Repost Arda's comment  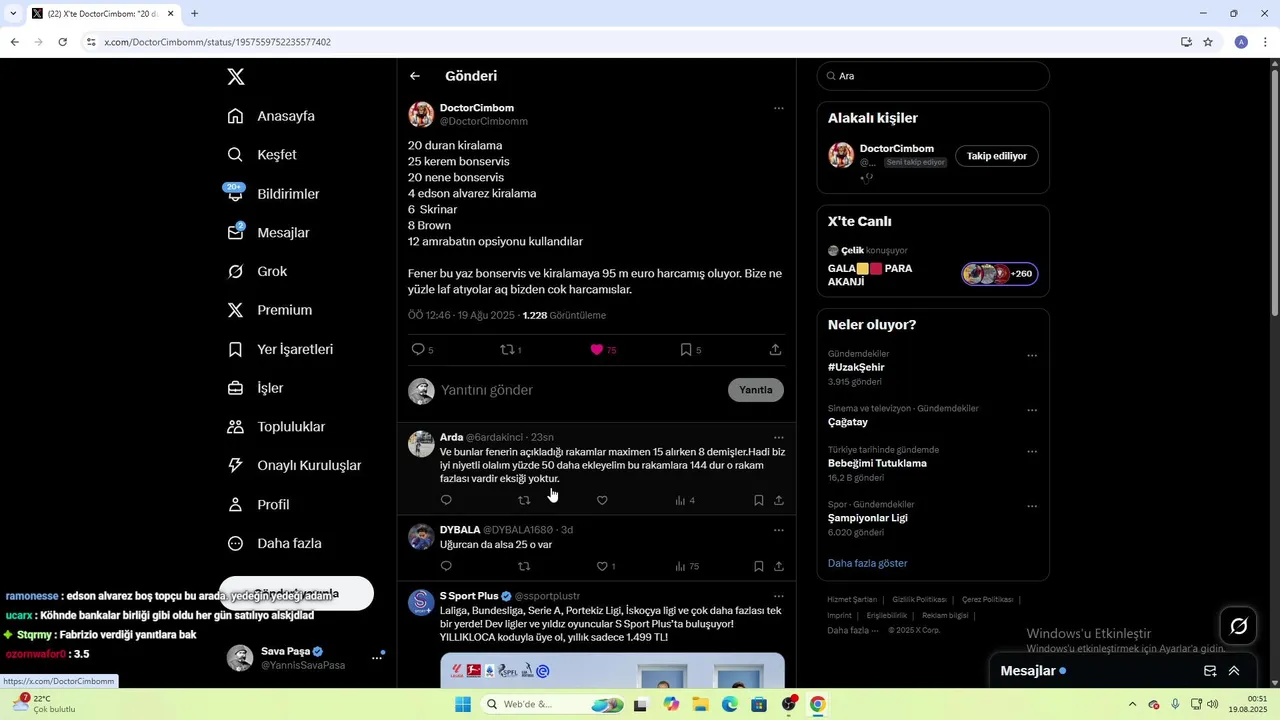coord(524,500)
